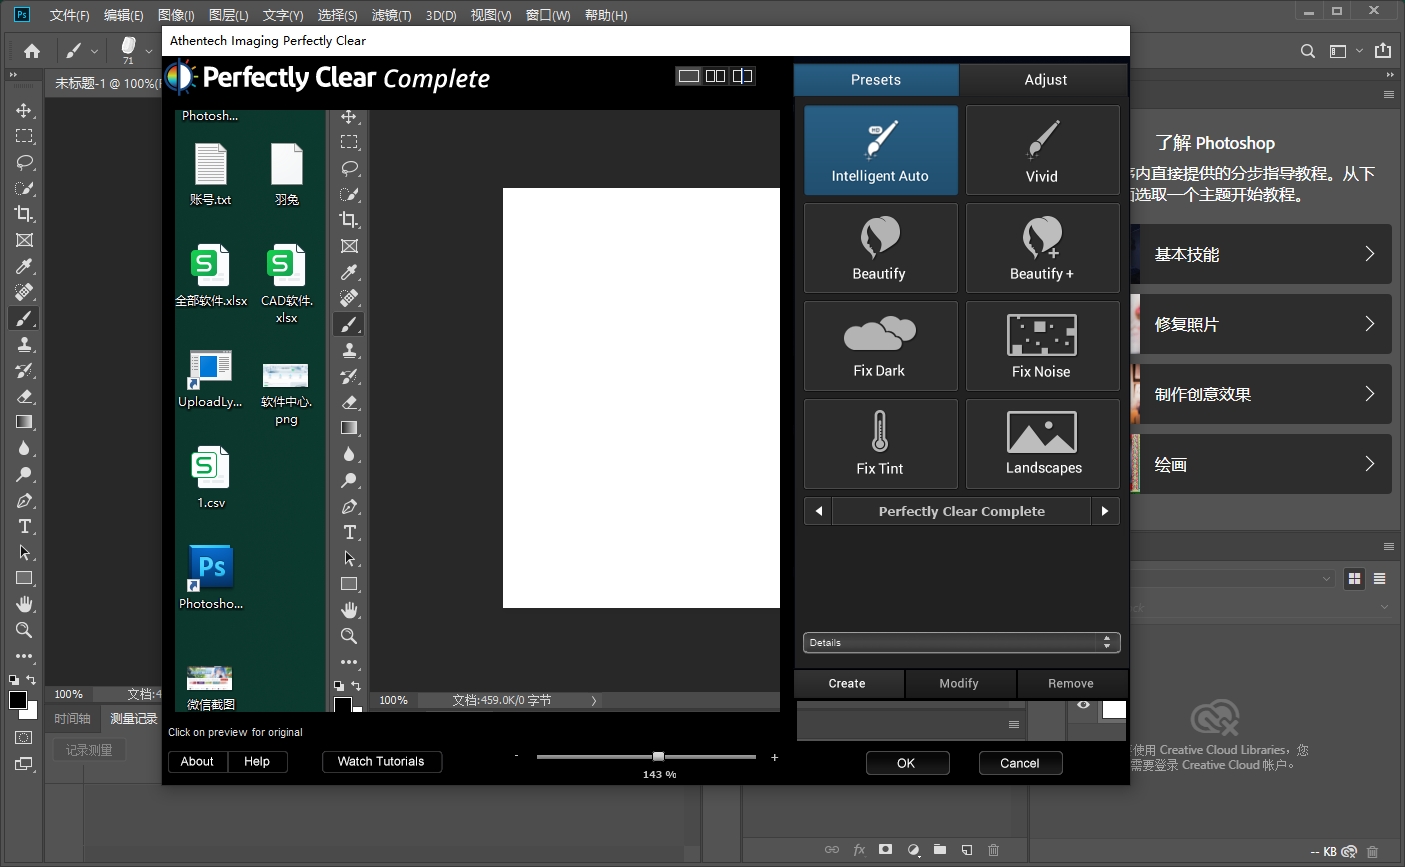Viewport: 1405px width, 867px height.
Task: Switch Perfectly Clear to single image view
Action: pos(689,76)
